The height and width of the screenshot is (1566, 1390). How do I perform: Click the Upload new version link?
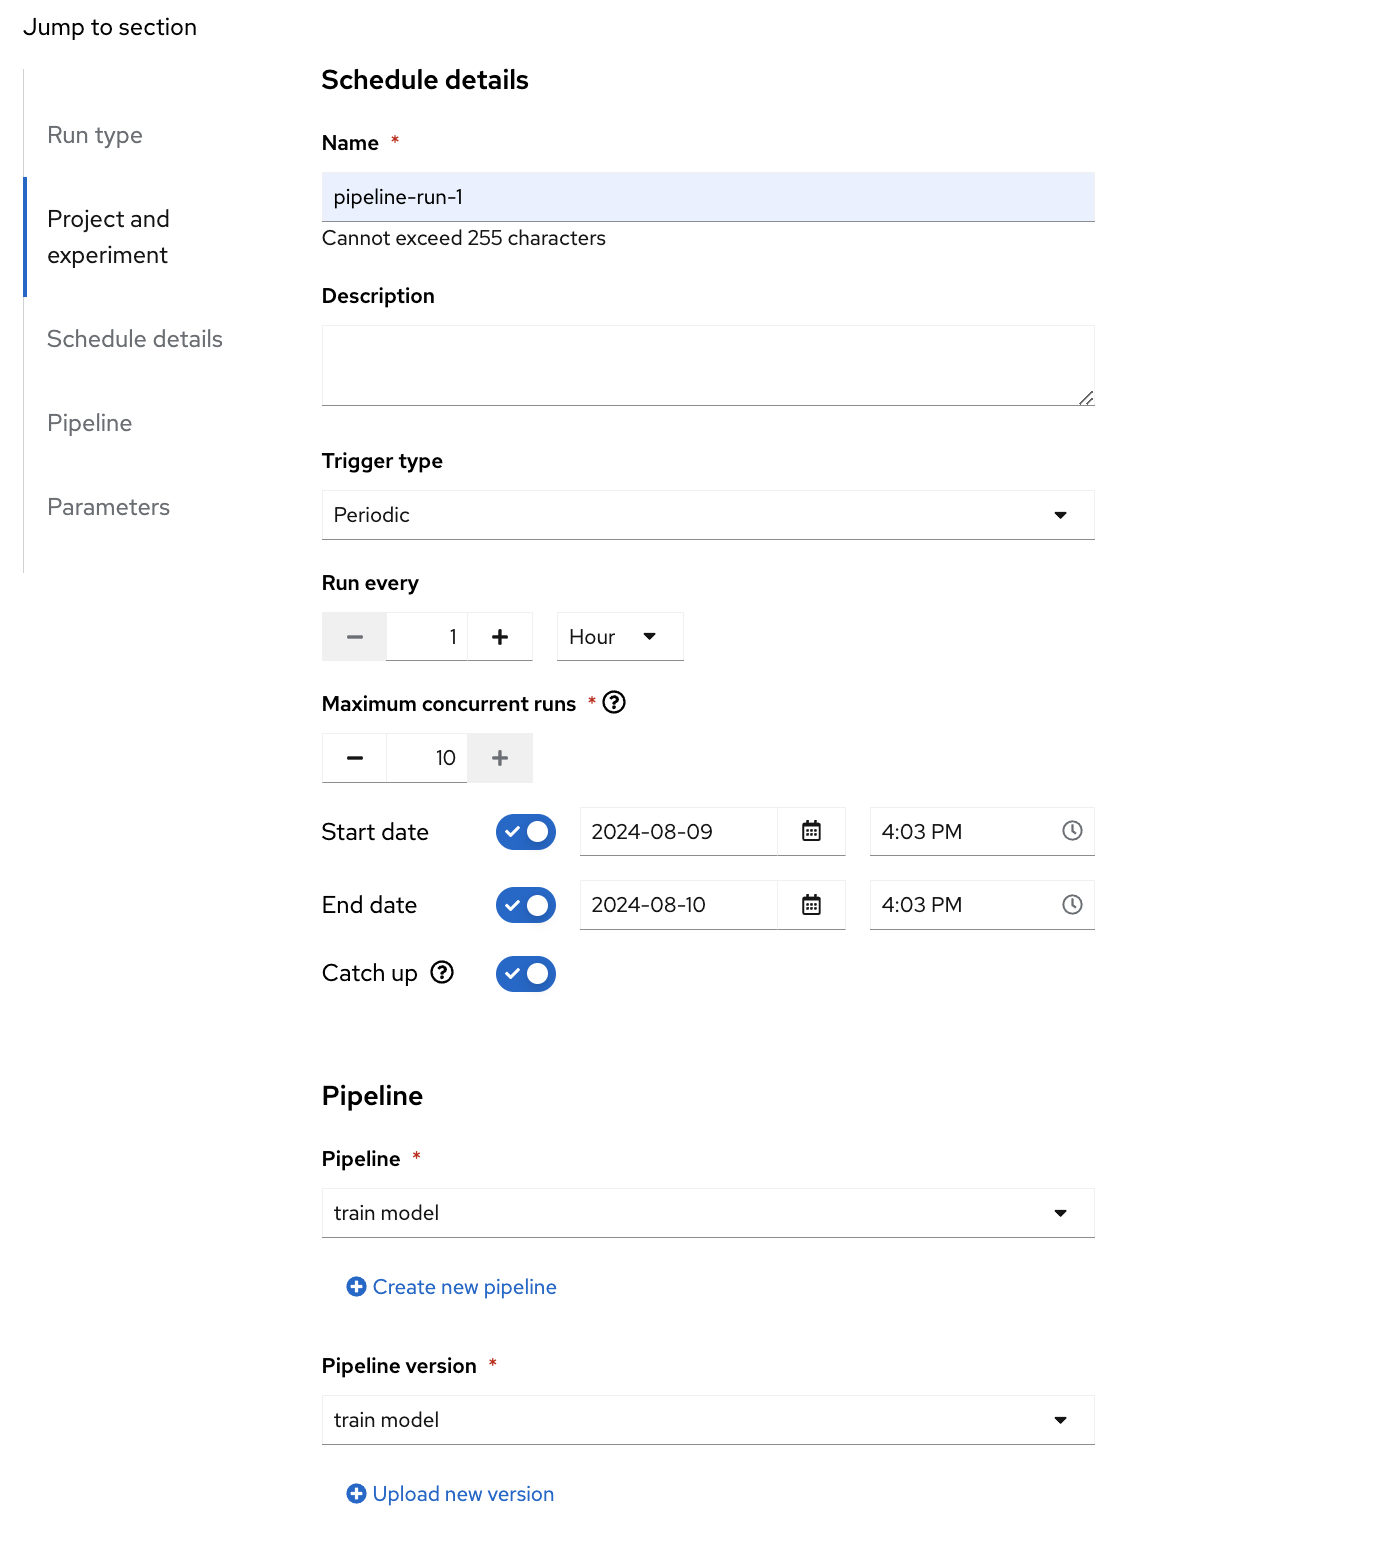click(x=450, y=1494)
